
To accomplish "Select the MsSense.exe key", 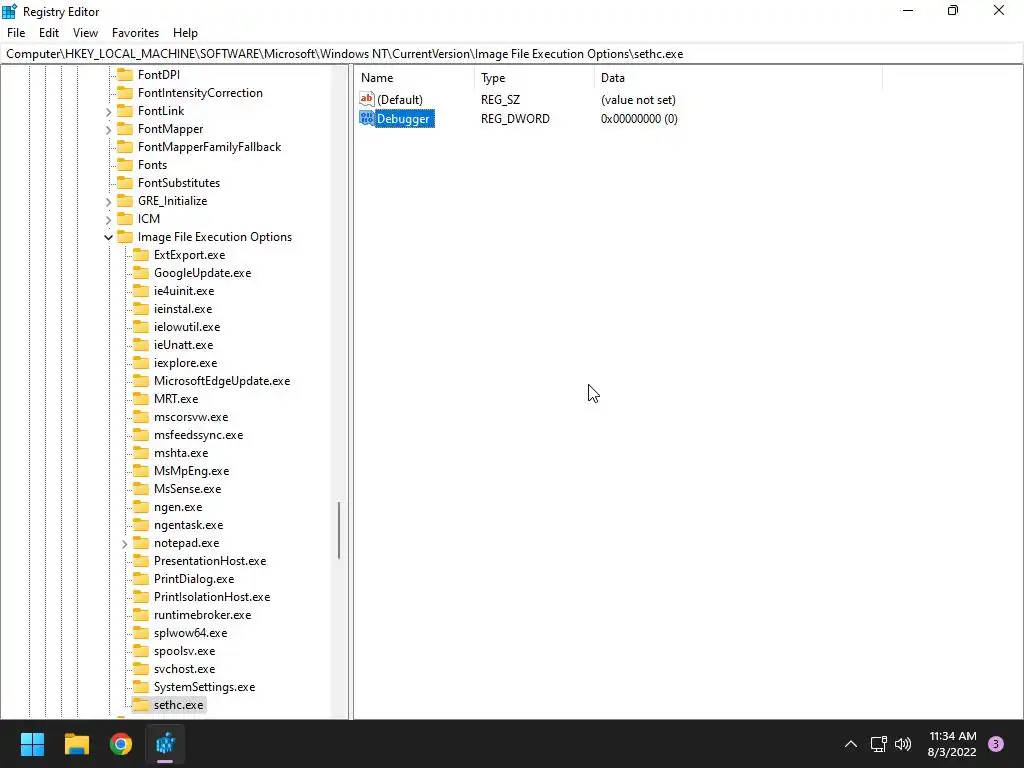I will click(x=187, y=489).
